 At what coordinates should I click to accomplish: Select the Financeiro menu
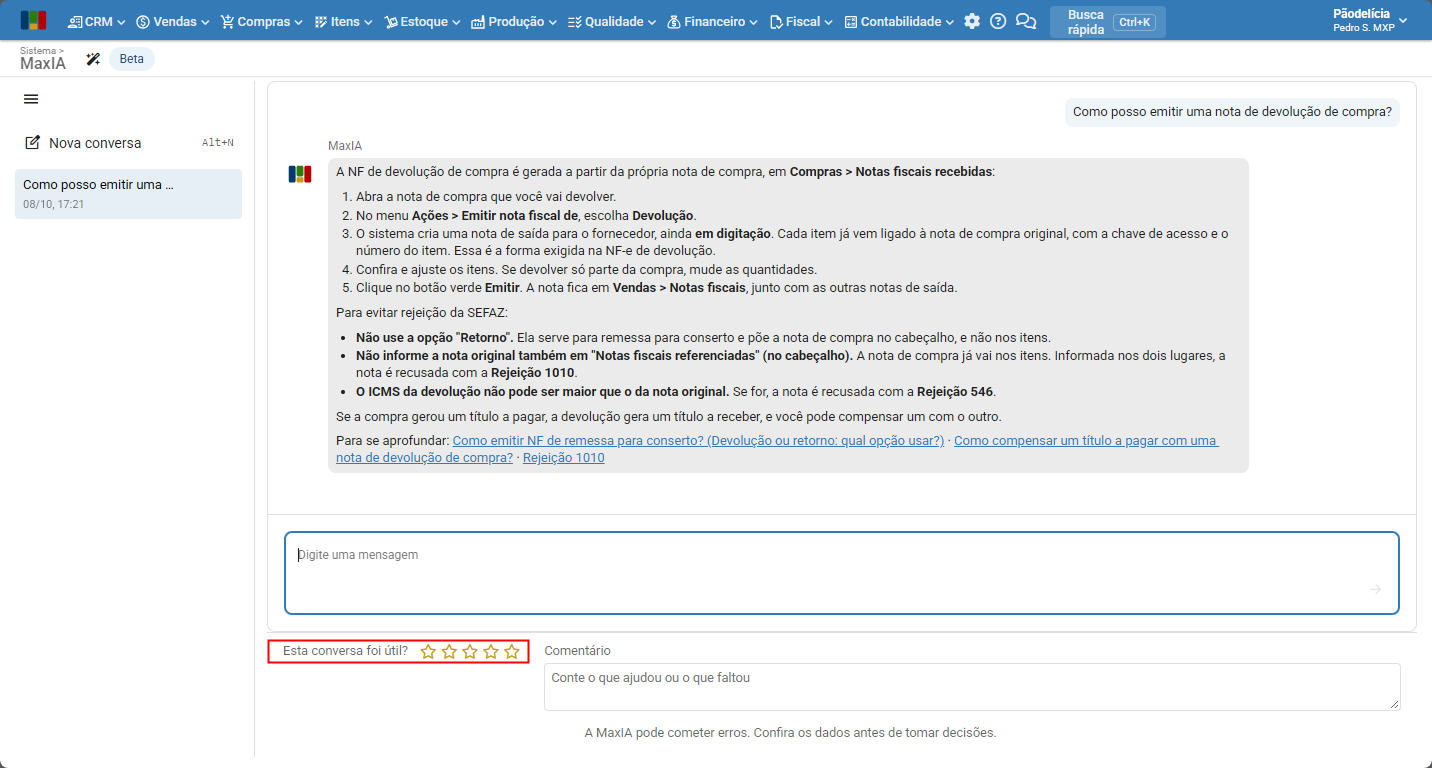[x=712, y=21]
